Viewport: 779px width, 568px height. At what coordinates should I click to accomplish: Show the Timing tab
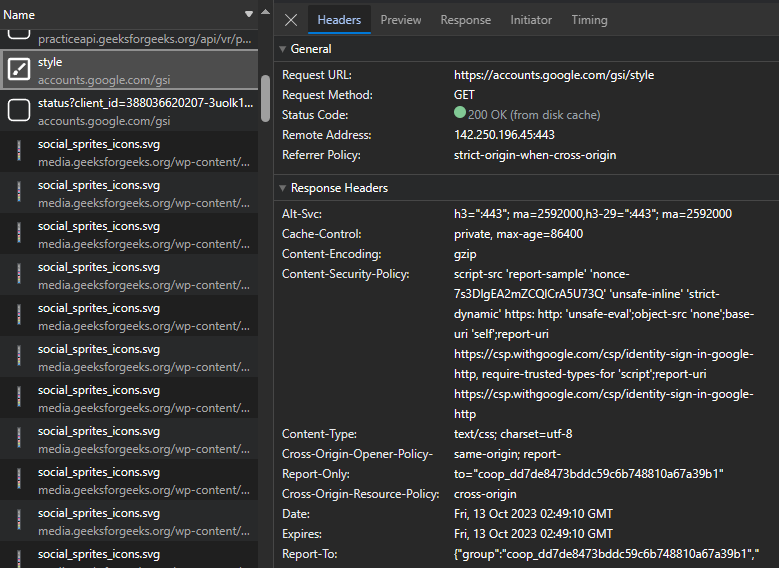589,20
